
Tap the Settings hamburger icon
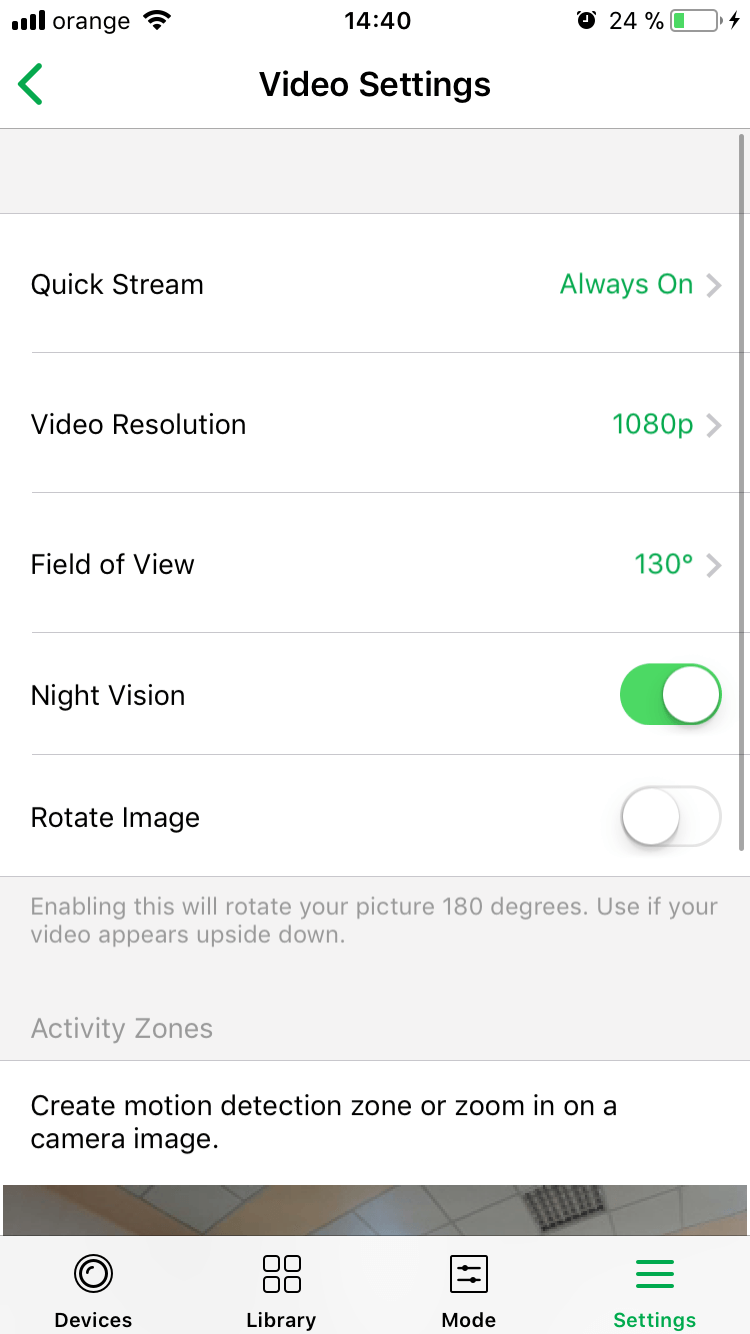point(655,1274)
